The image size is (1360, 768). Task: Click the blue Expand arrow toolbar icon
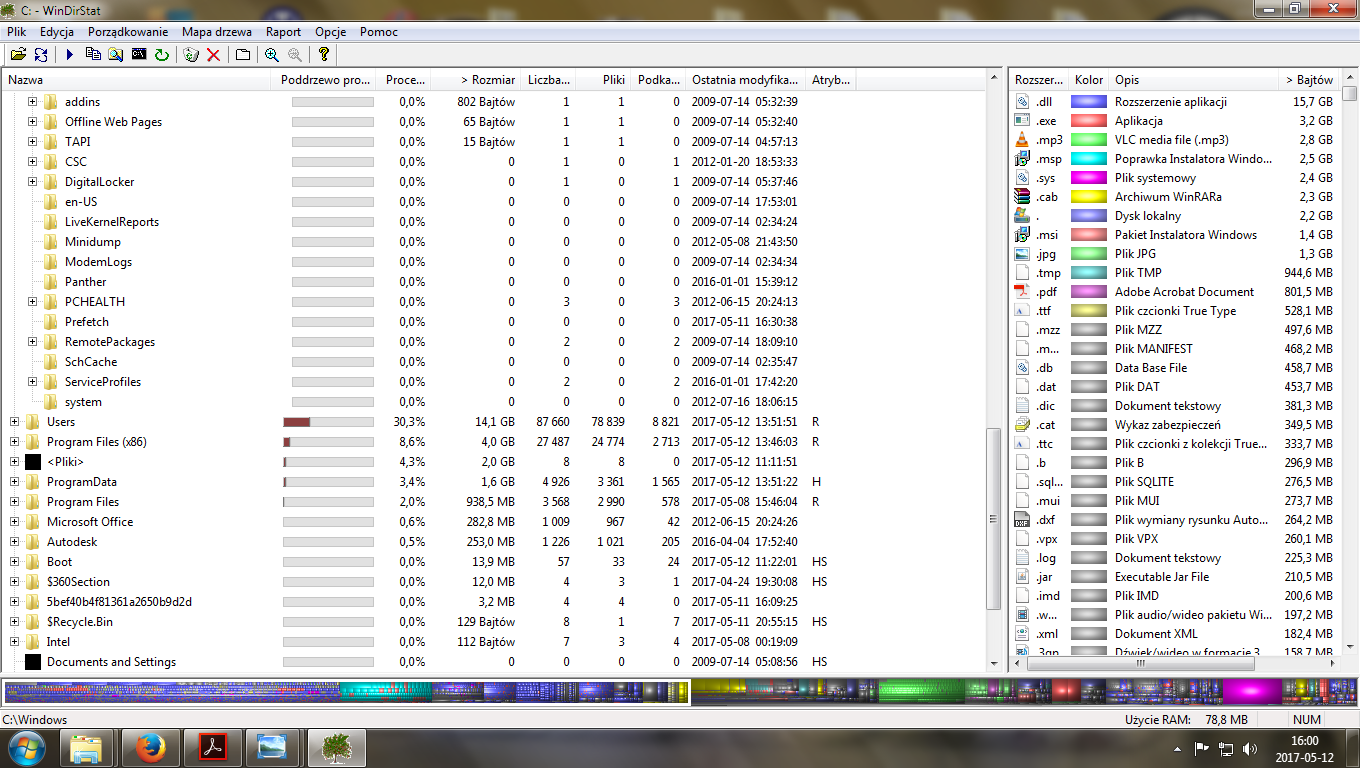click(70, 54)
